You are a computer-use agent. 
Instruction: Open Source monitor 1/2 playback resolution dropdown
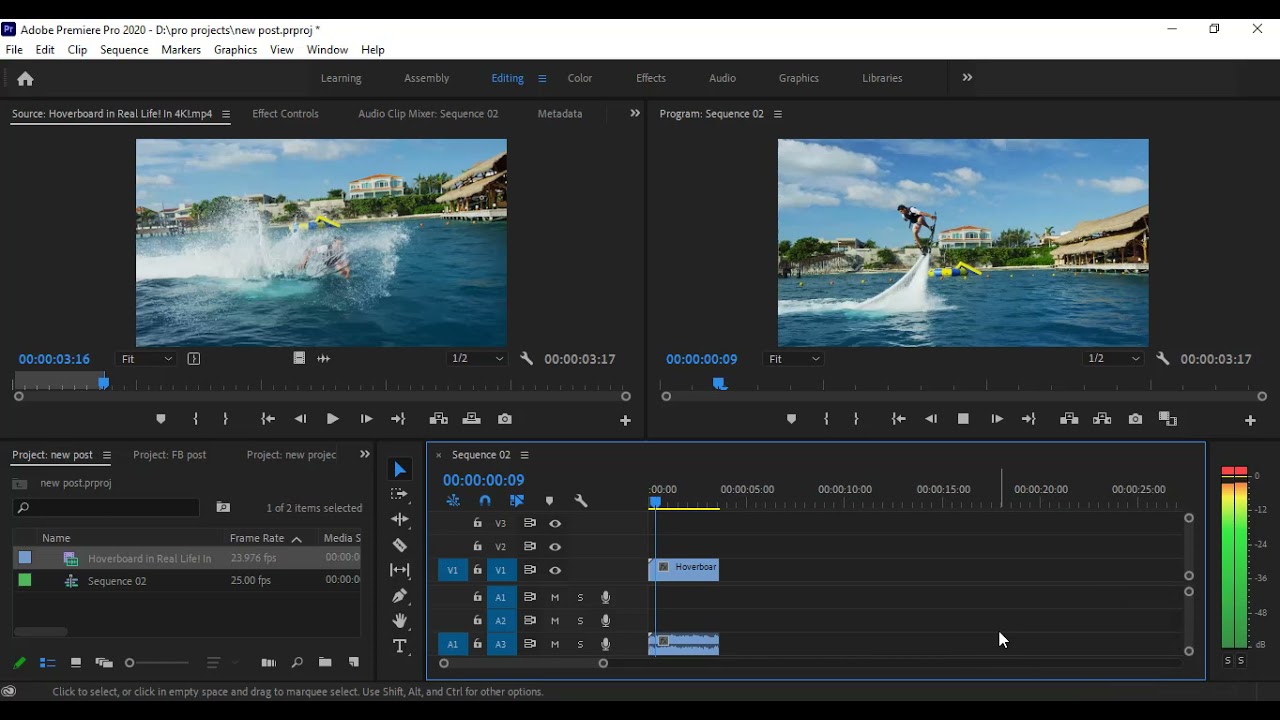click(476, 358)
